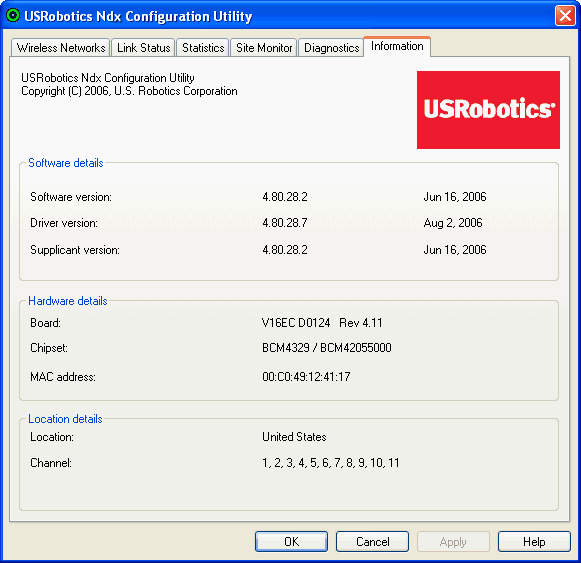Open the Link Status tab

click(x=143, y=48)
